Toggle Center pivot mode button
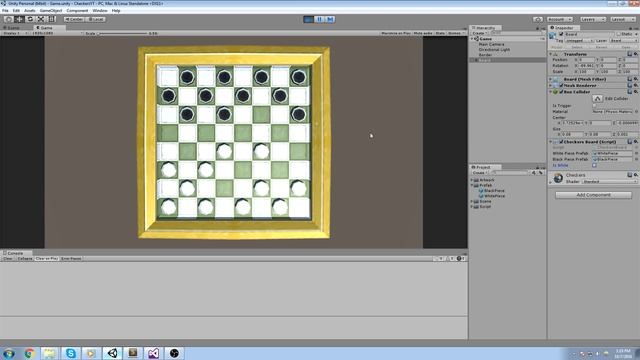Image resolution: width=640 pixels, height=360 pixels. pos(74,19)
